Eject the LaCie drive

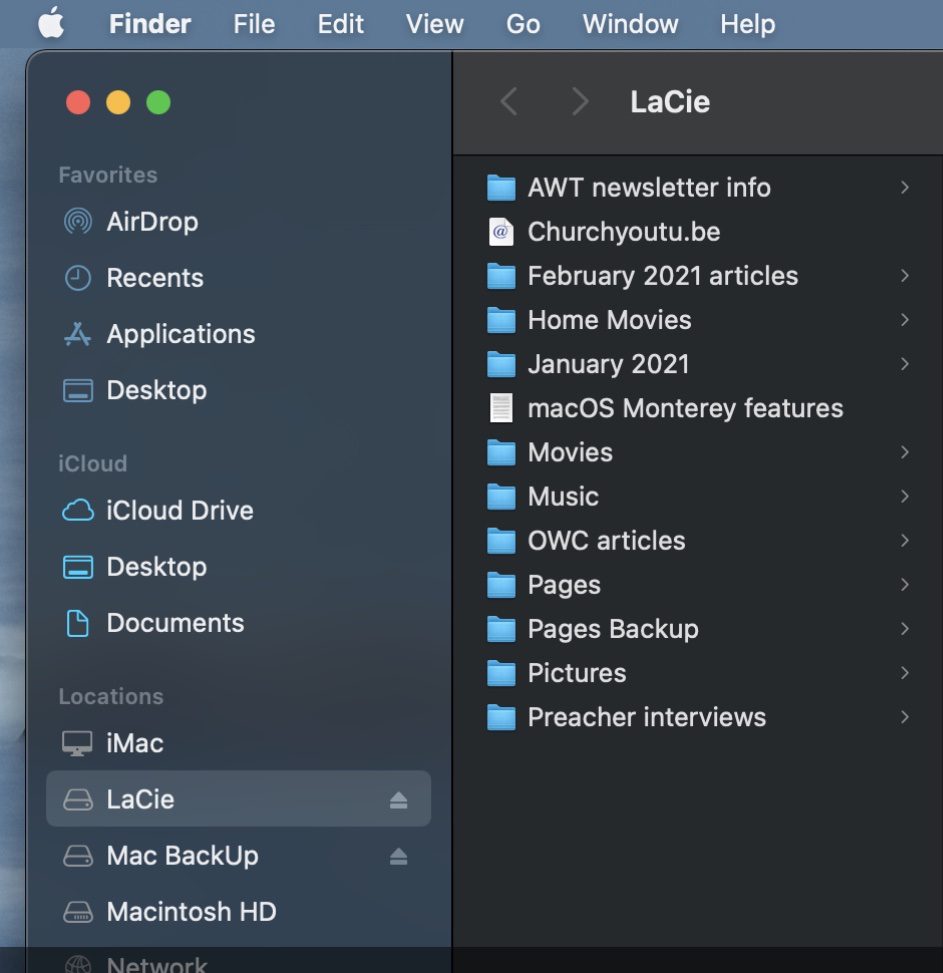coord(398,799)
